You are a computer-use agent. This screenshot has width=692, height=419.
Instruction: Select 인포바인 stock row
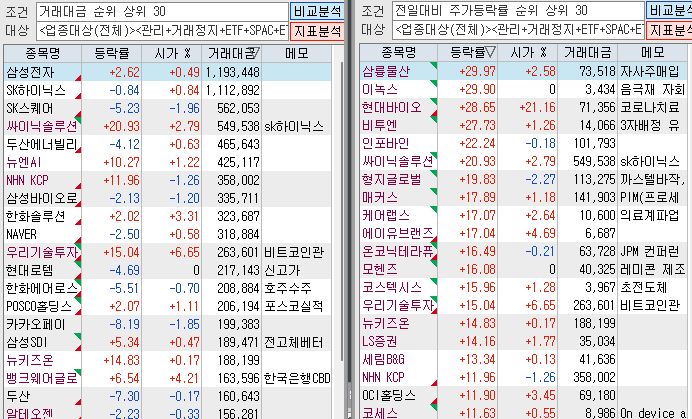(x=523, y=143)
